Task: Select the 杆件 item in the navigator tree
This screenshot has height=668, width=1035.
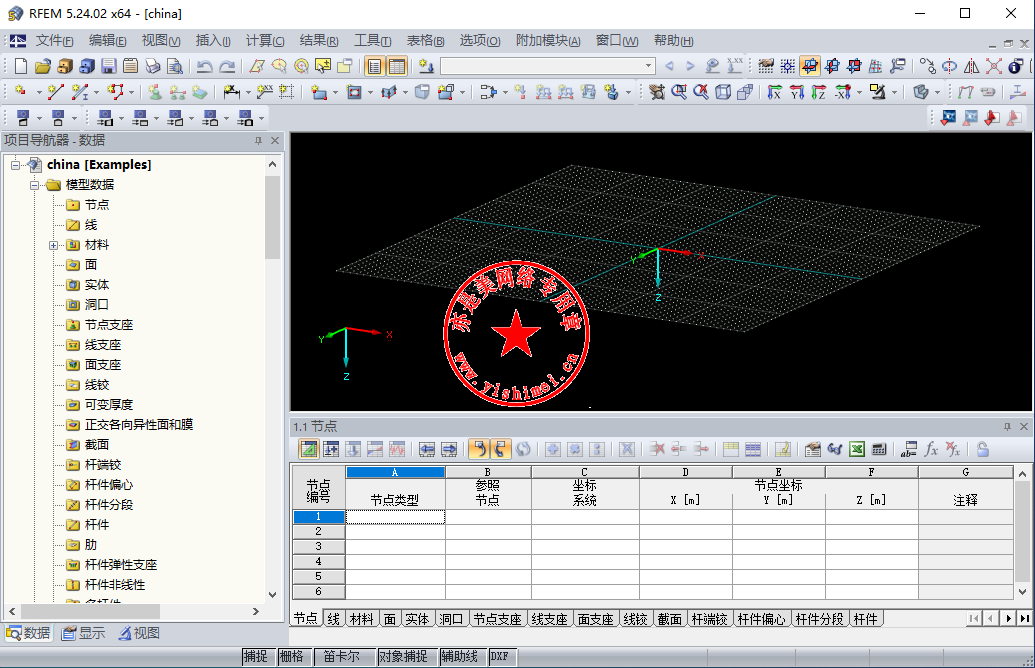Action: 97,525
